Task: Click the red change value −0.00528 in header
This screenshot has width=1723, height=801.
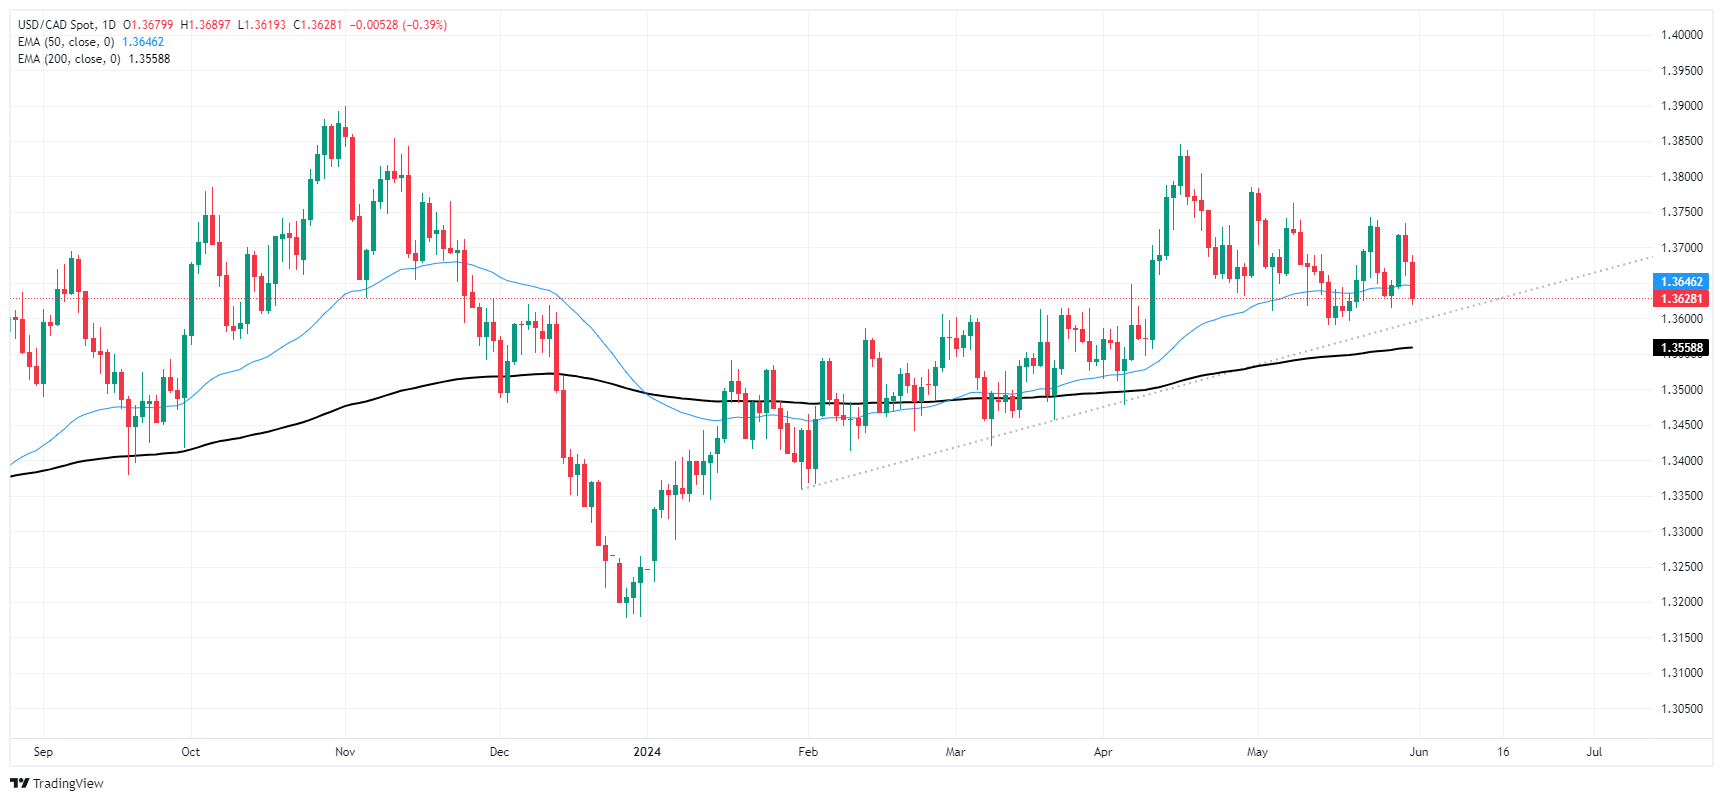Action: 374,25
